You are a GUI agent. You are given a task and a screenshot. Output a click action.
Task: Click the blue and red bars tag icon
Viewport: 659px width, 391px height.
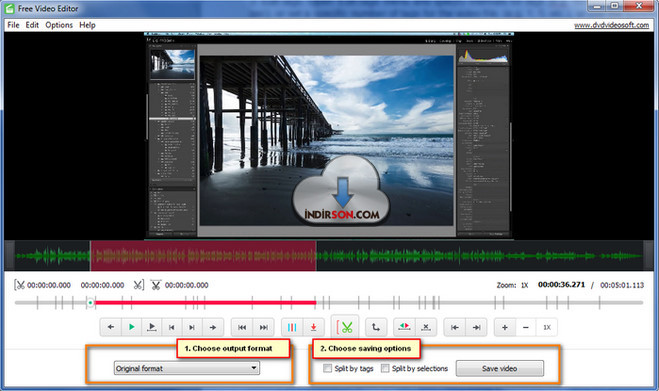(x=292, y=327)
